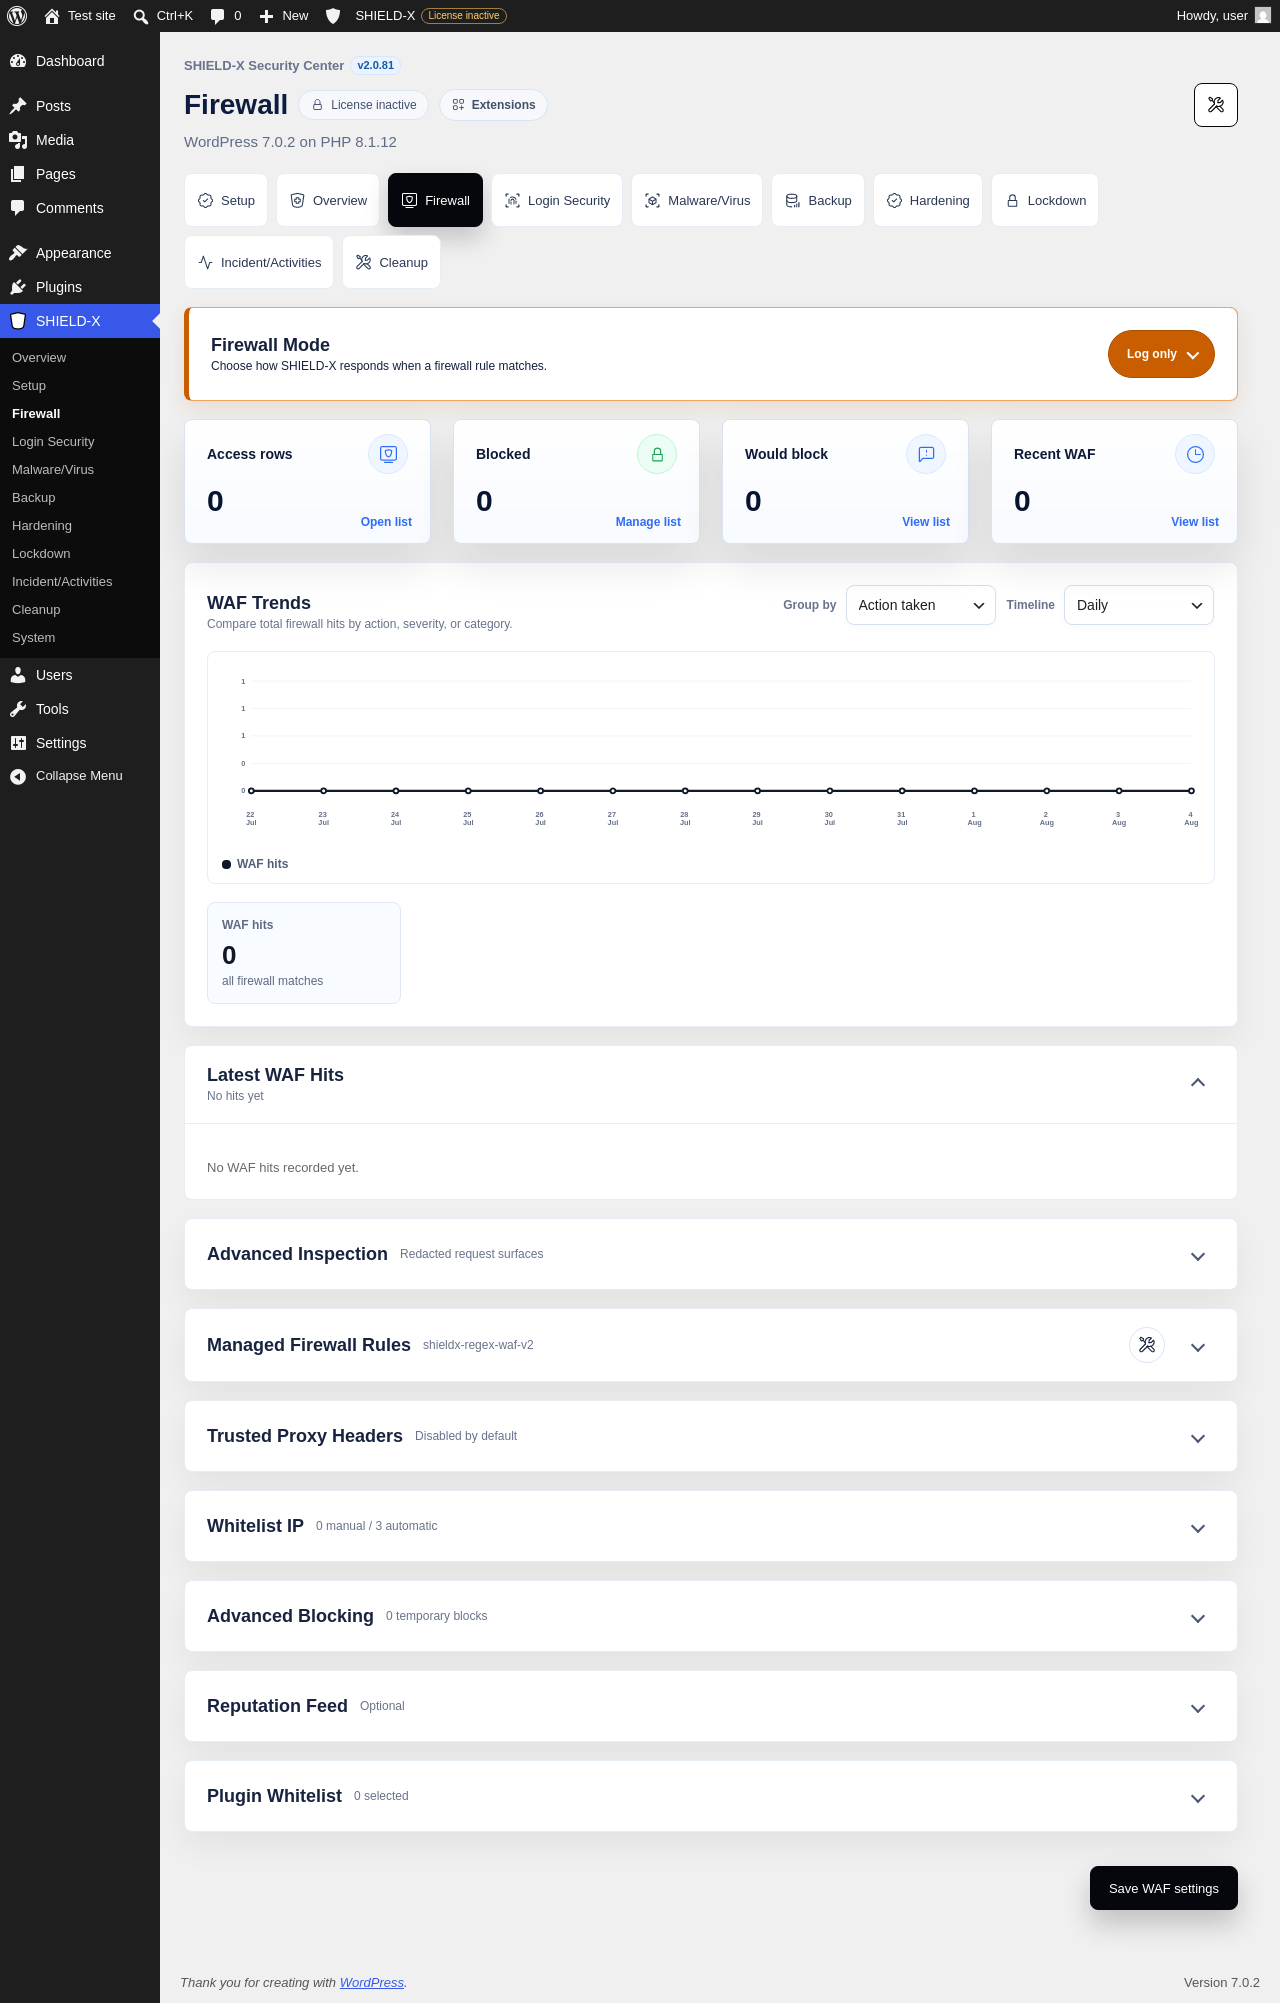The height and width of the screenshot is (2003, 1280).
Task: Switch to the Malware/Virus tab
Action: point(697,200)
